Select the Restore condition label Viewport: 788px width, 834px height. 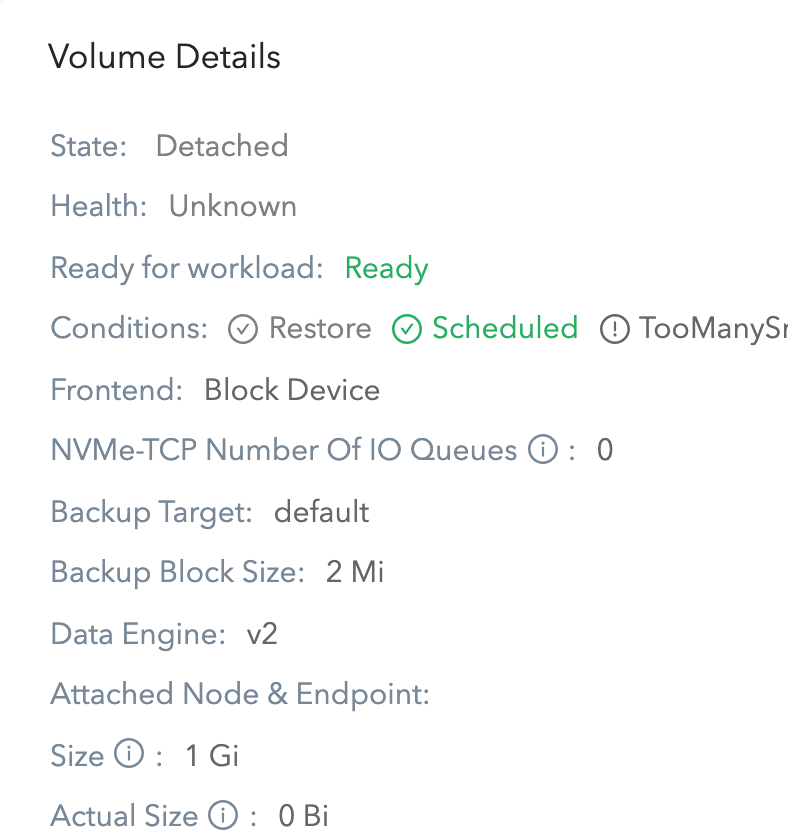pyautogui.click(x=320, y=328)
